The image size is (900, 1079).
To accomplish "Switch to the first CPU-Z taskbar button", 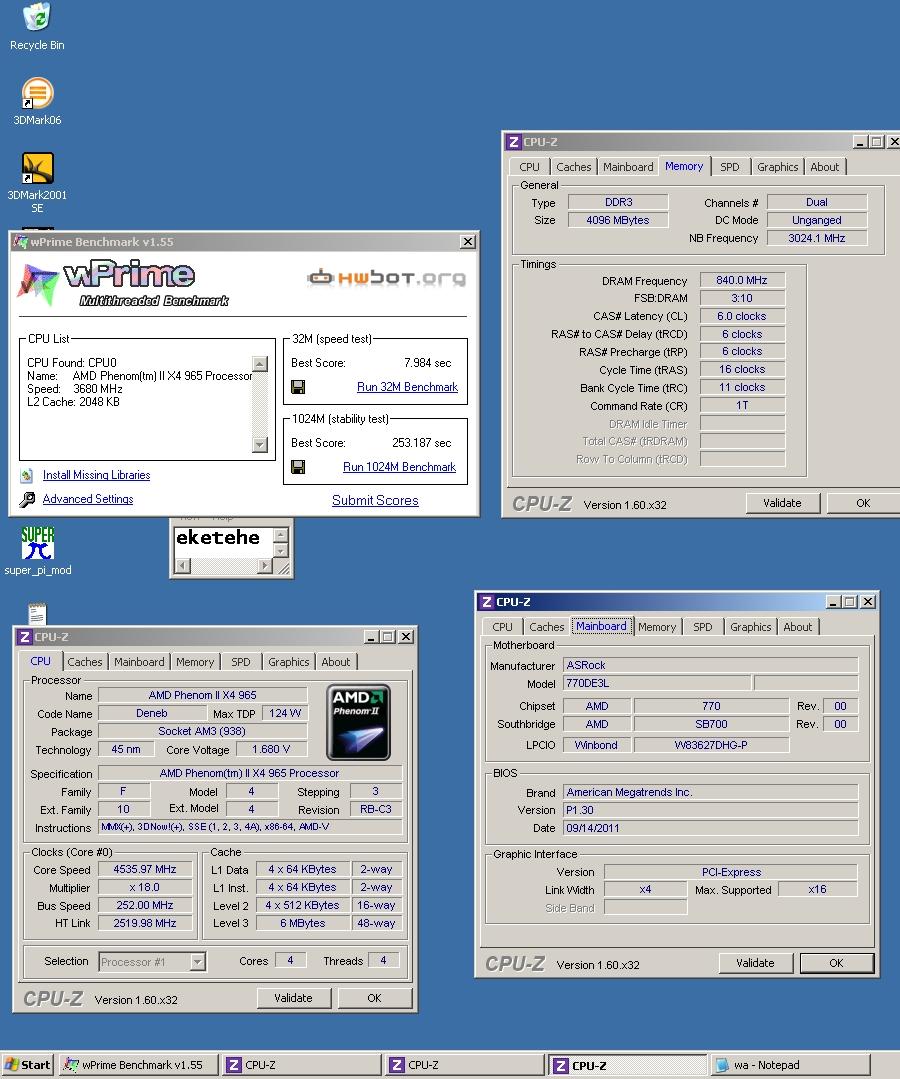I will coord(301,1065).
